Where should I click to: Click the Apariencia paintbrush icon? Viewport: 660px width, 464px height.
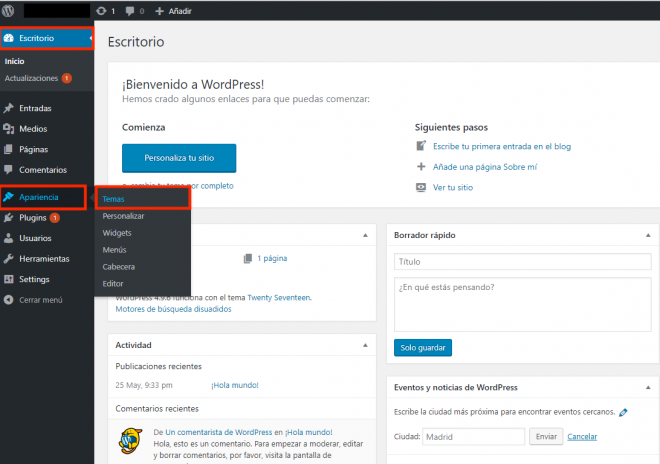pos(8,197)
